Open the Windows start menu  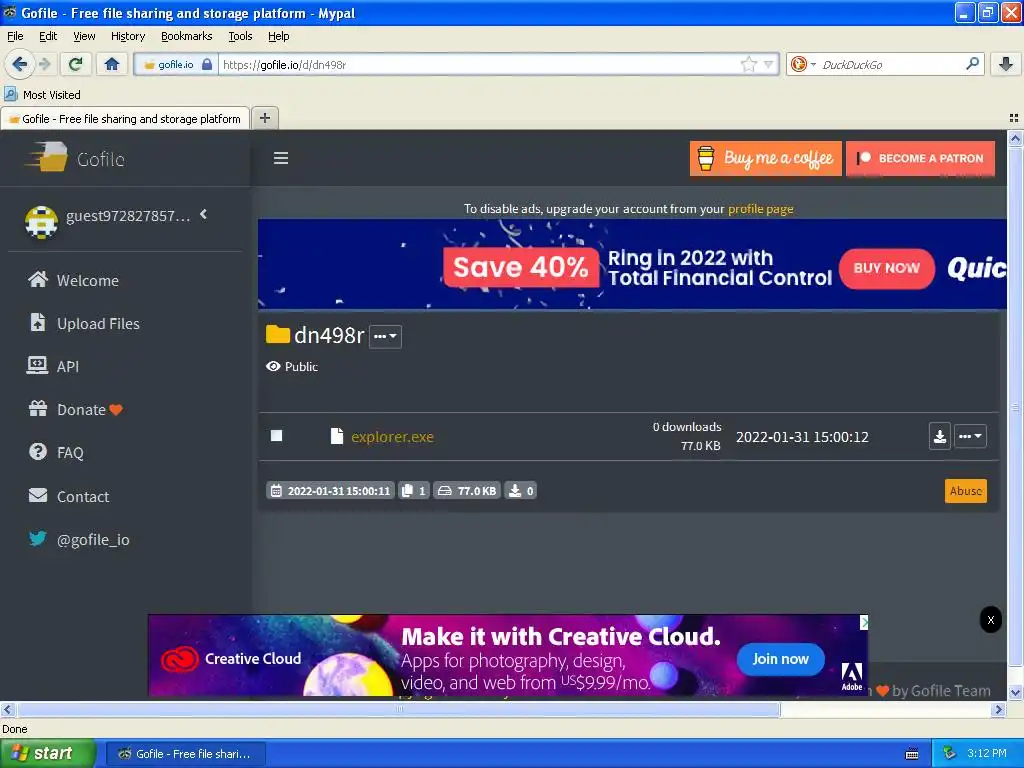click(48, 753)
